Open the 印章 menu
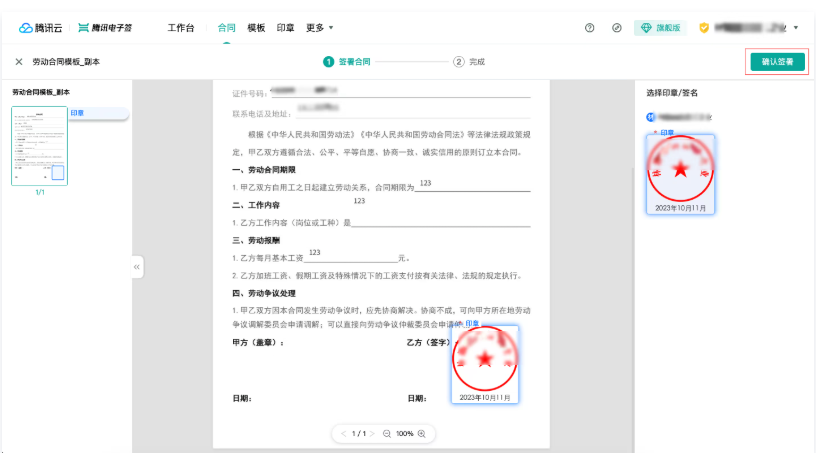This screenshot has width=816, height=453. click(x=285, y=28)
